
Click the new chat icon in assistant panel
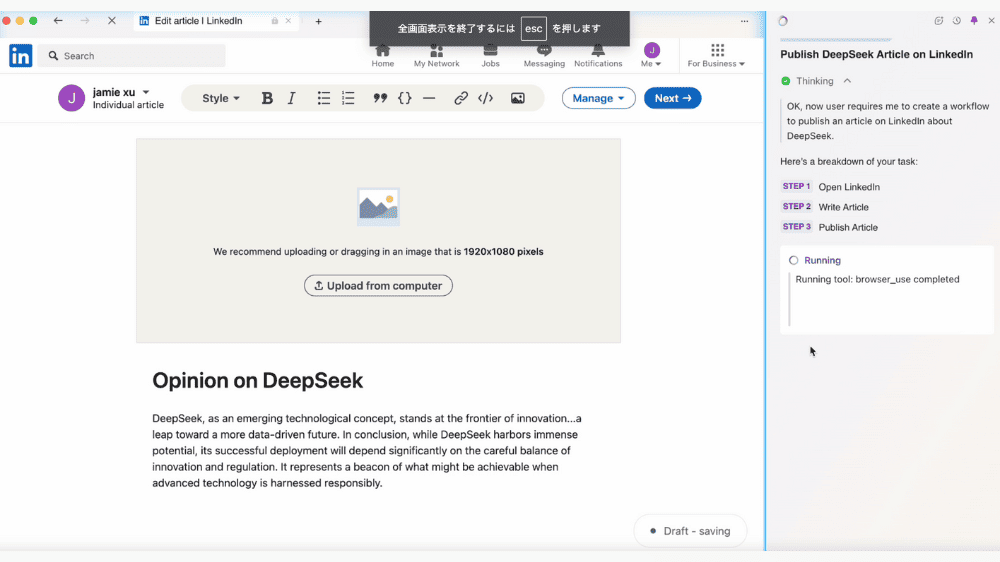coord(939,20)
